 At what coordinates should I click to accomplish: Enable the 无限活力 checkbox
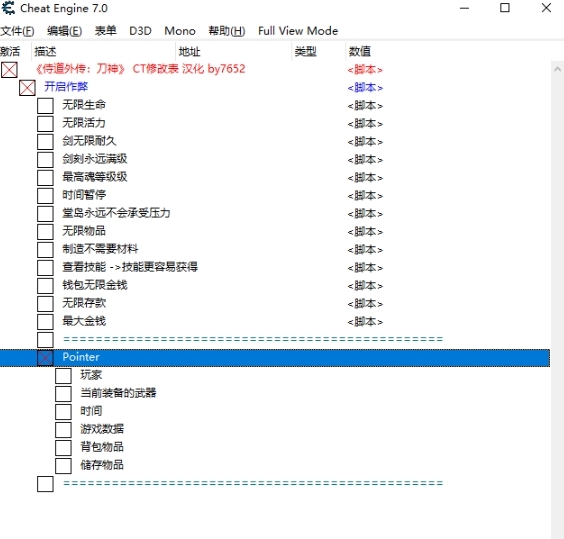coord(45,123)
